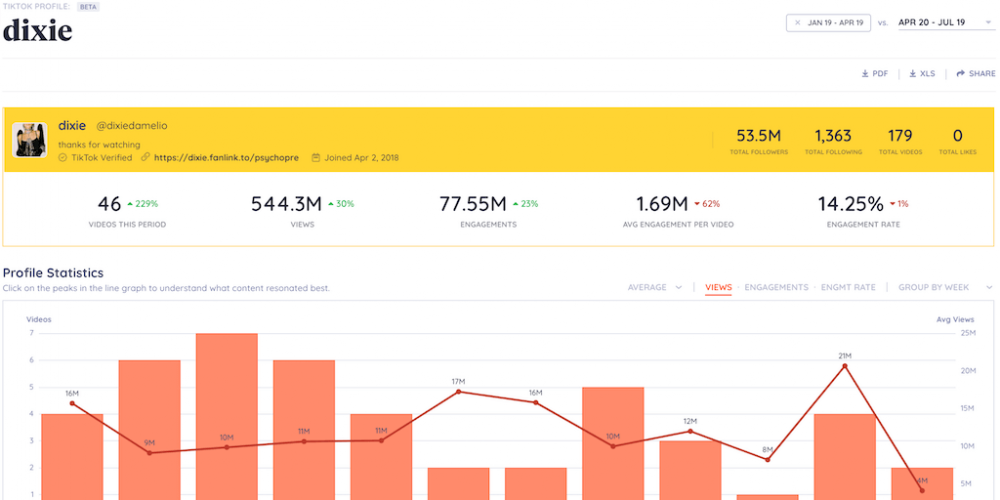The width and height of the screenshot is (1000, 500).
Task: Click the XLS download arrow icon
Action: click(912, 74)
